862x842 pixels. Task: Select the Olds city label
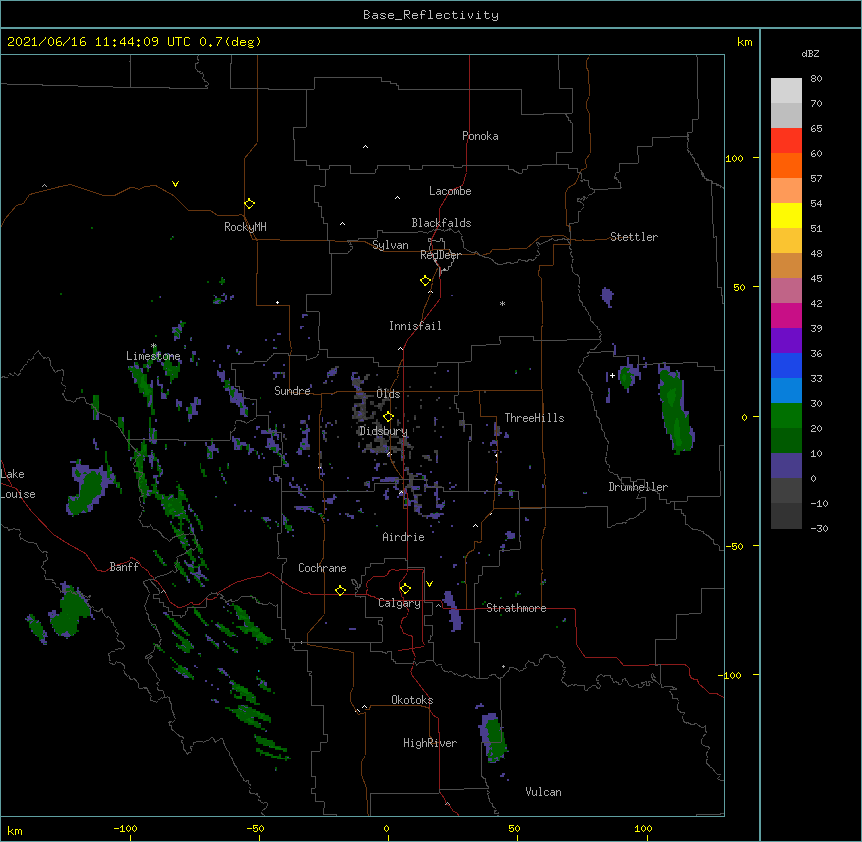tap(388, 394)
